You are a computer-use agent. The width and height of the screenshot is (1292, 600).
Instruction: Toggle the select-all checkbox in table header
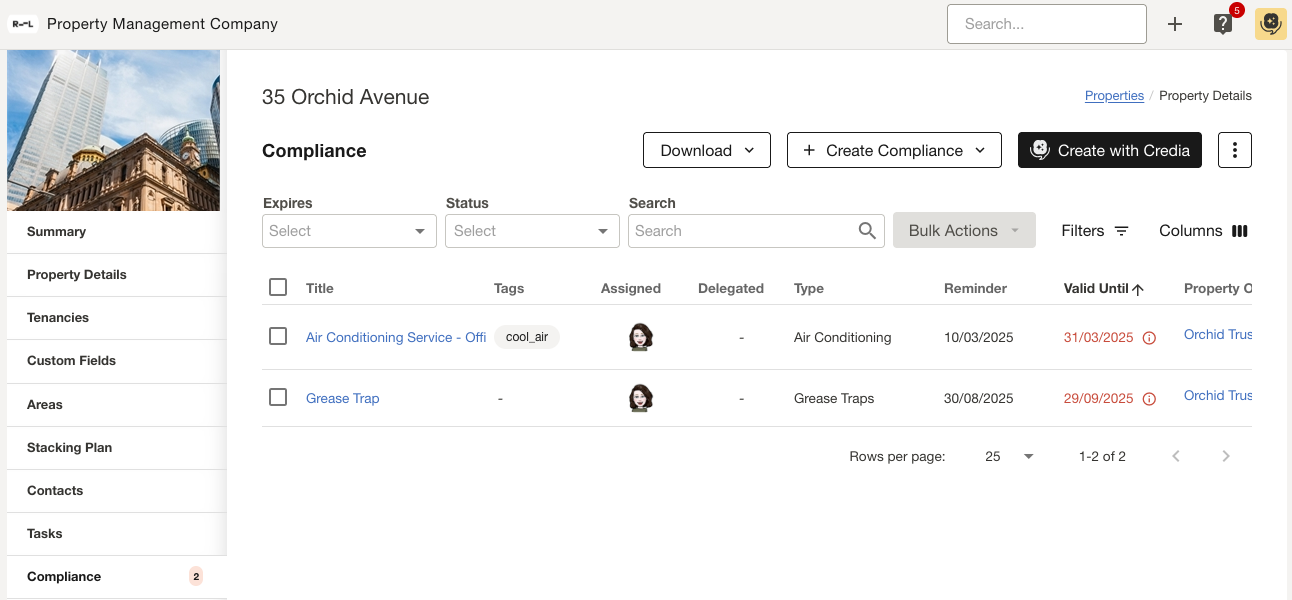click(278, 288)
